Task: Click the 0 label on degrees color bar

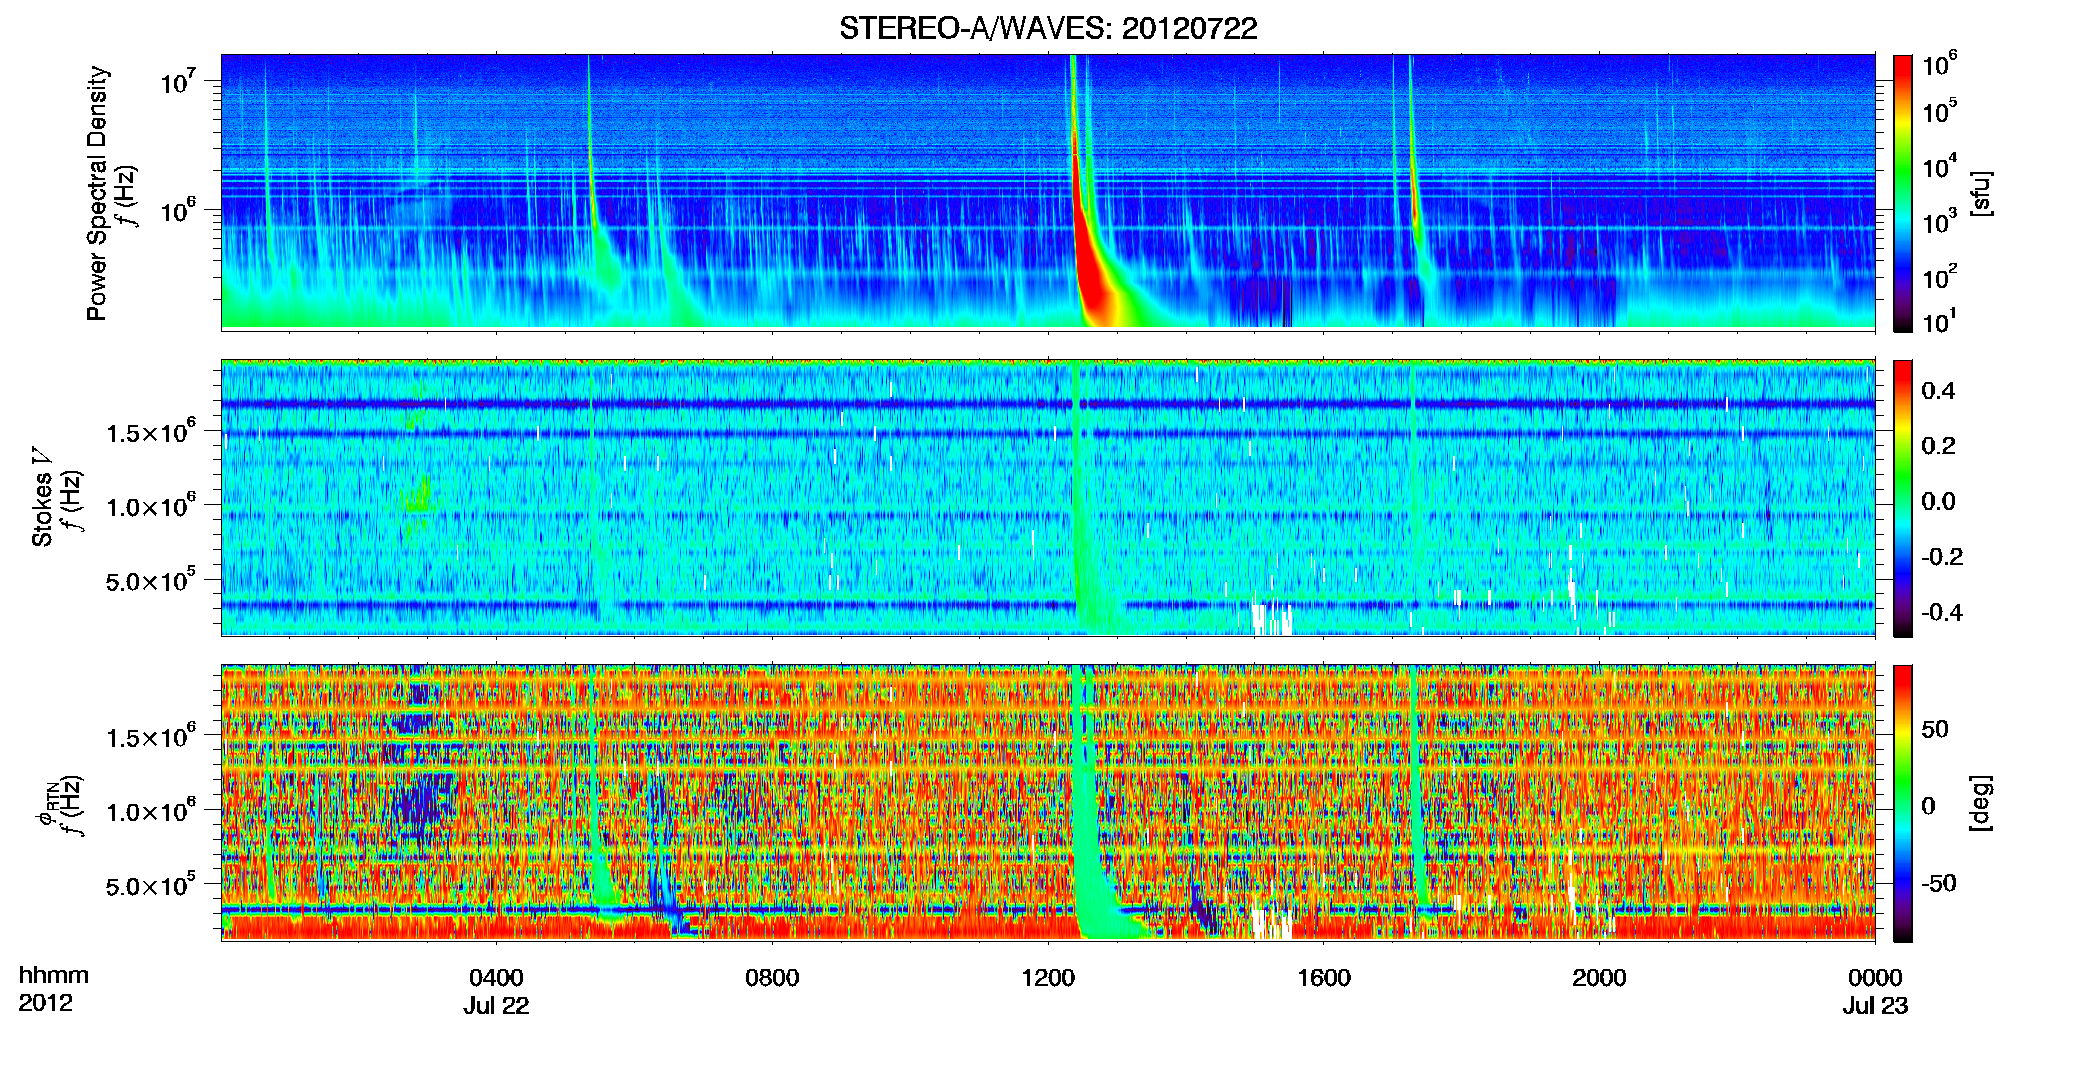Action: tap(1929, 806)
